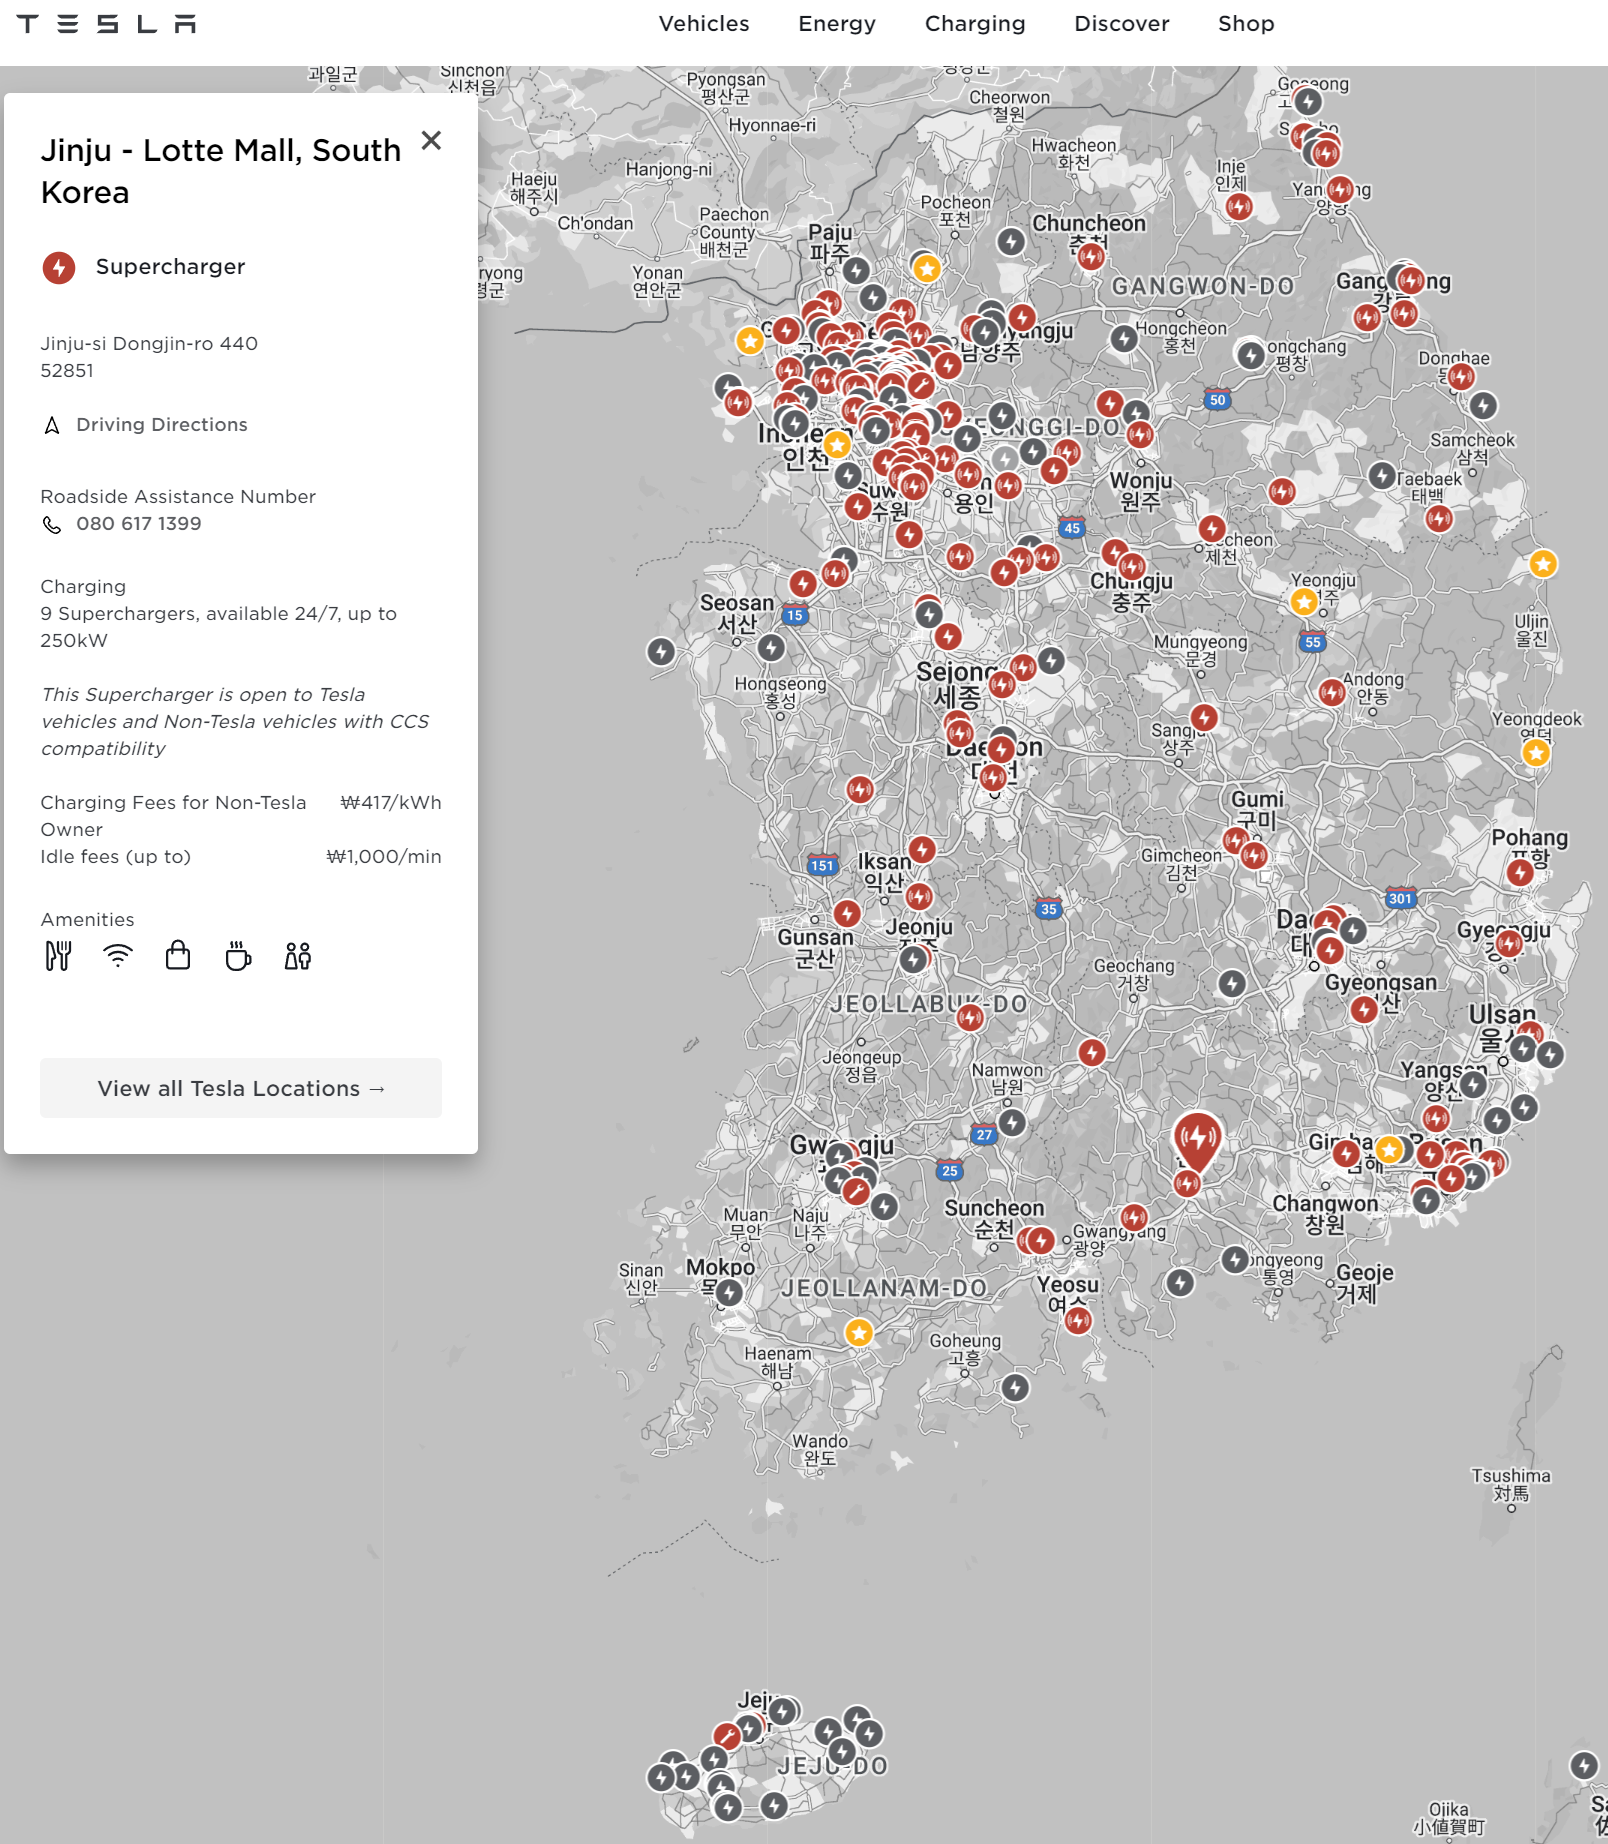1608x1844 pixels.
Task: Open the Discover menu
Action: pyautogui.click(x=1122, y=24)
